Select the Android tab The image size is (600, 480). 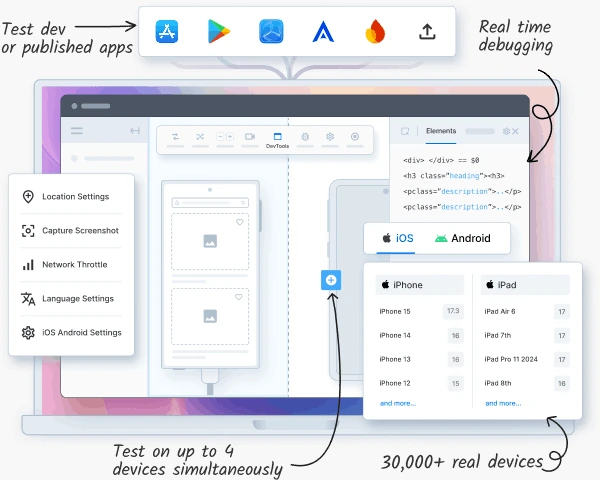pos(463,238)
